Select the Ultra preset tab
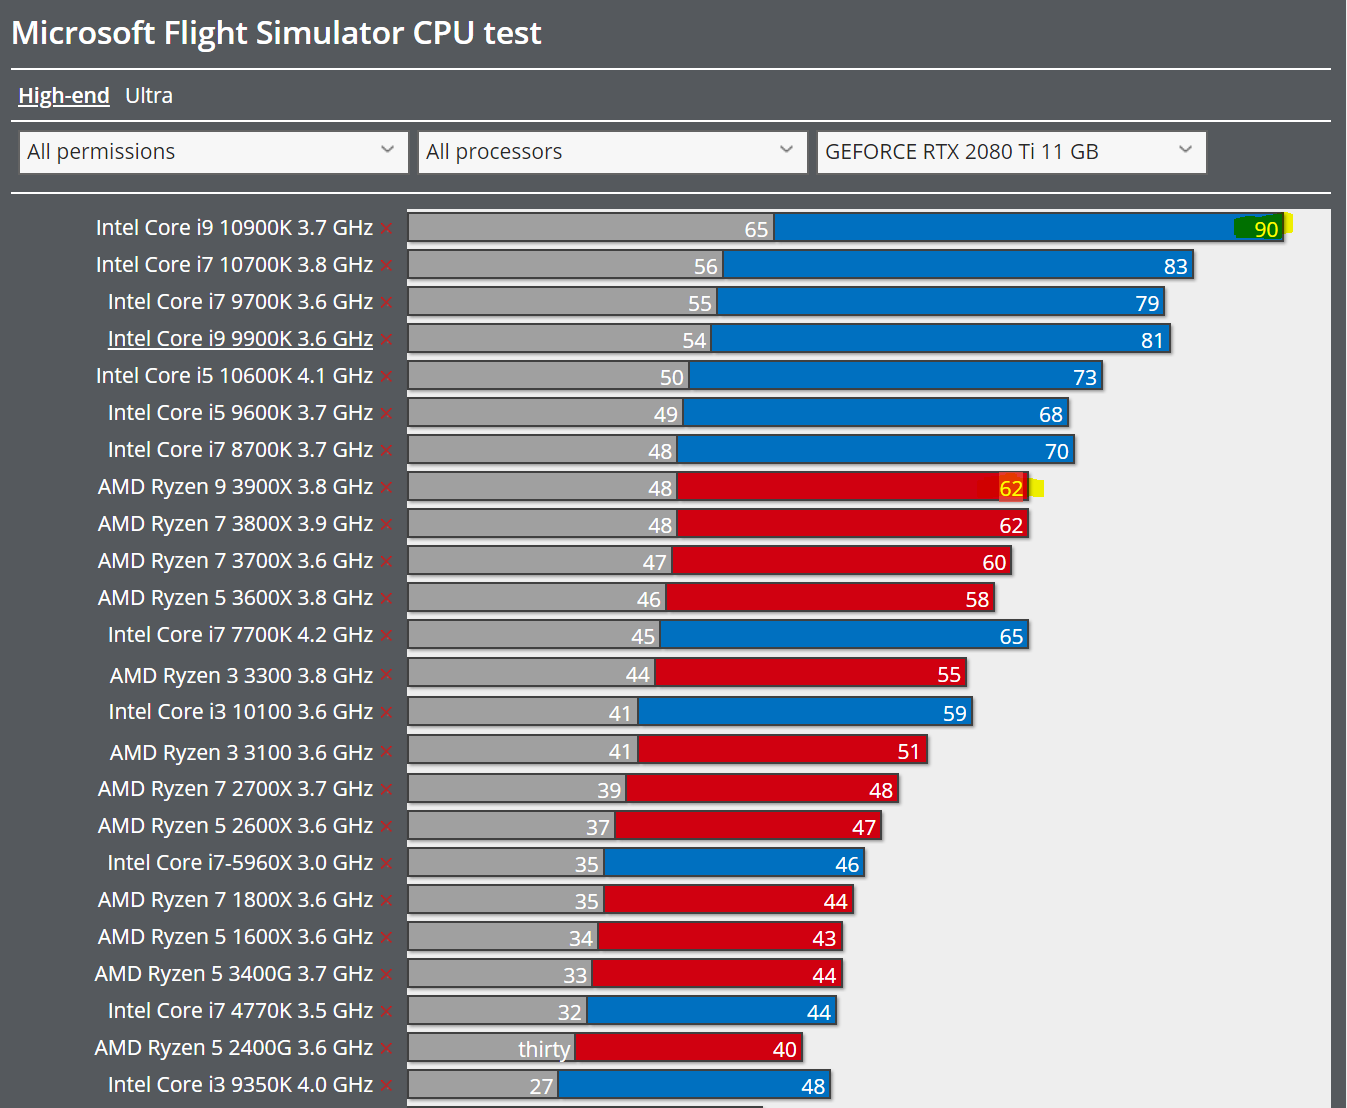 (149, 96)
